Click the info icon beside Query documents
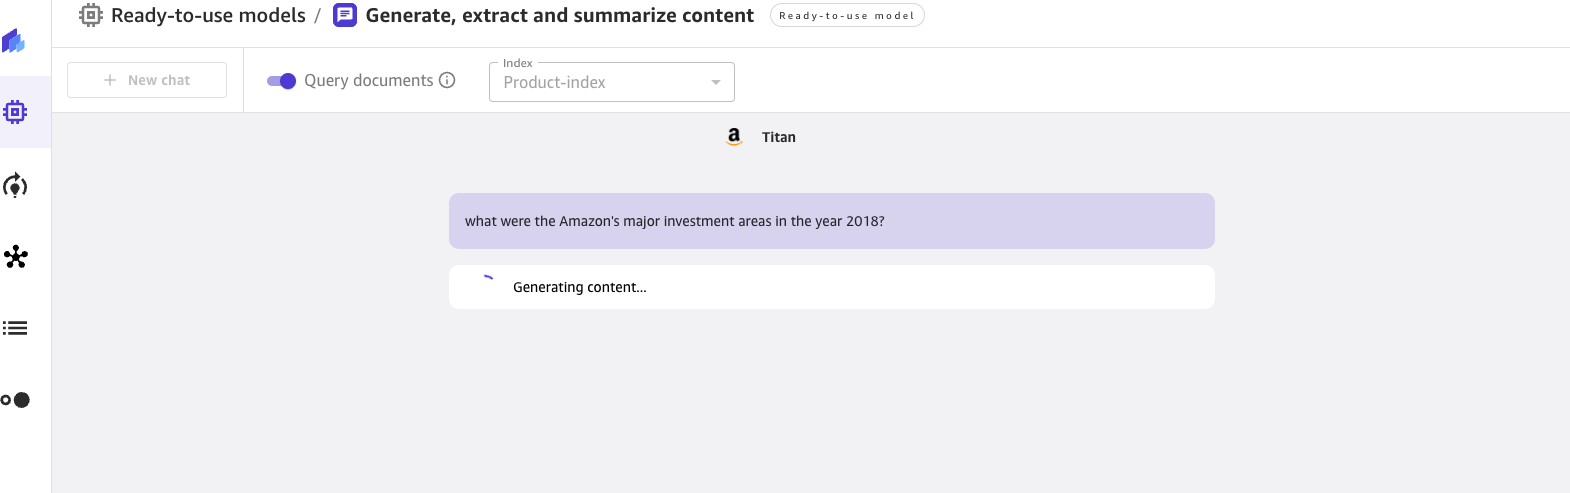This screenshot has height=493, width=1570. [447, 80]
